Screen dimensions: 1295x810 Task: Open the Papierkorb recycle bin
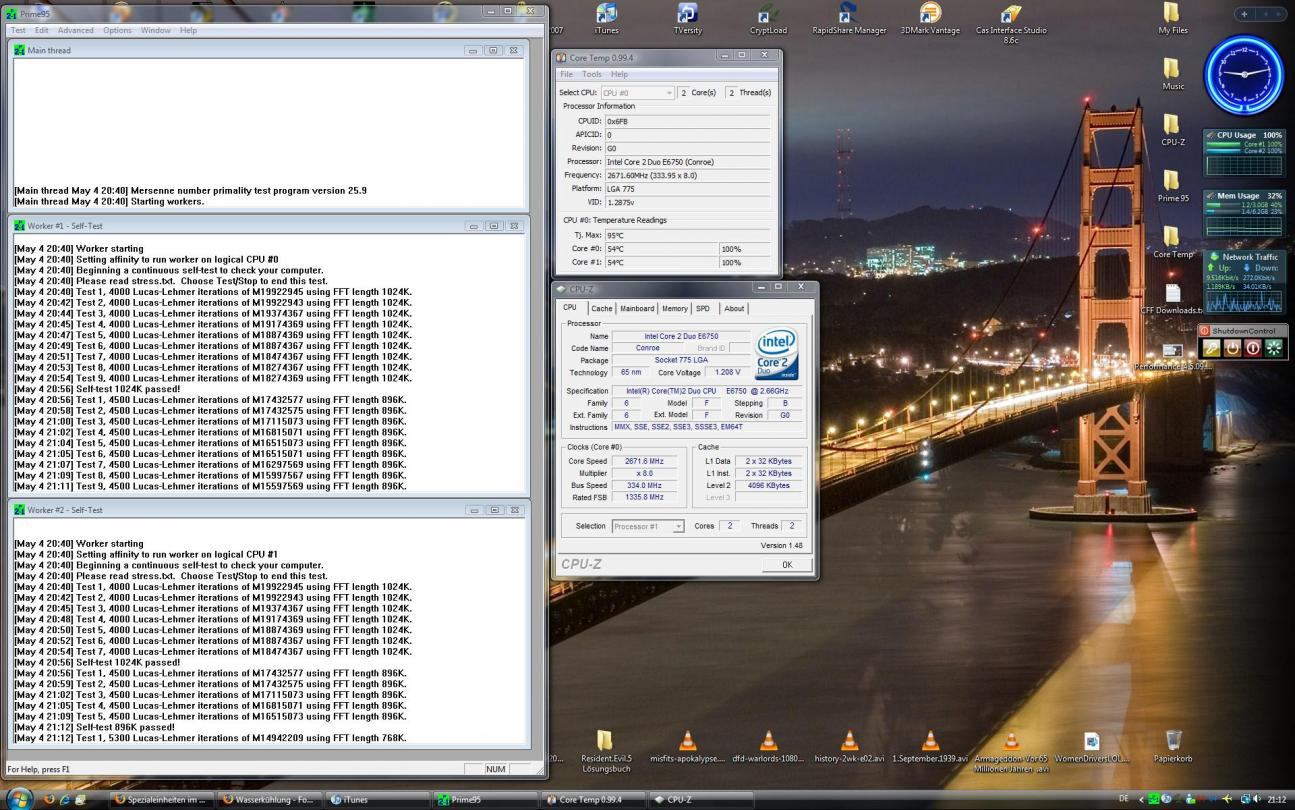click(1173, 741)
